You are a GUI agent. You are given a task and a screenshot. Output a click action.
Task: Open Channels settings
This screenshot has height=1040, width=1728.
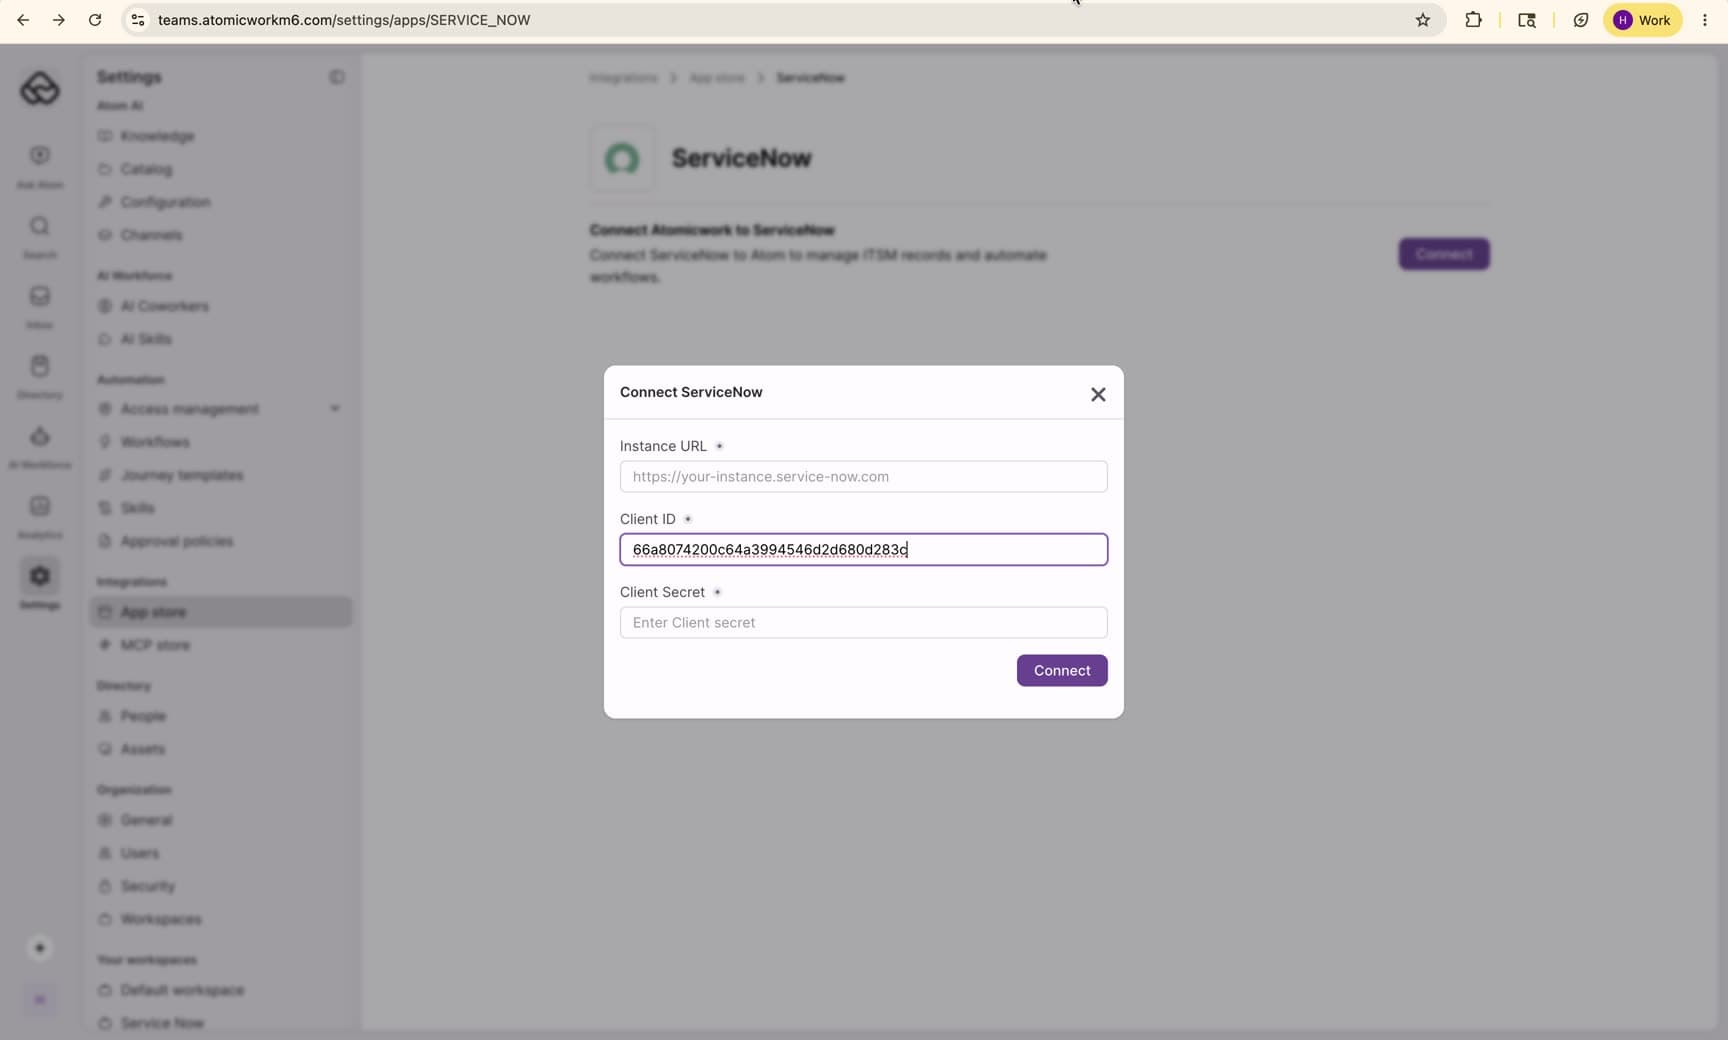coord(151,235)
